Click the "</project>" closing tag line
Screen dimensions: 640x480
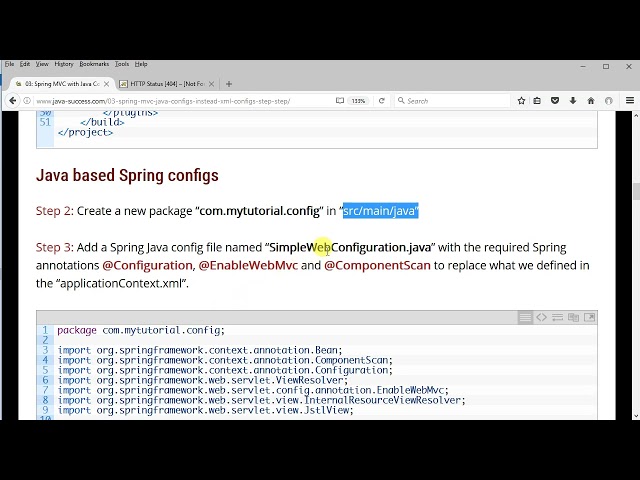85,132
